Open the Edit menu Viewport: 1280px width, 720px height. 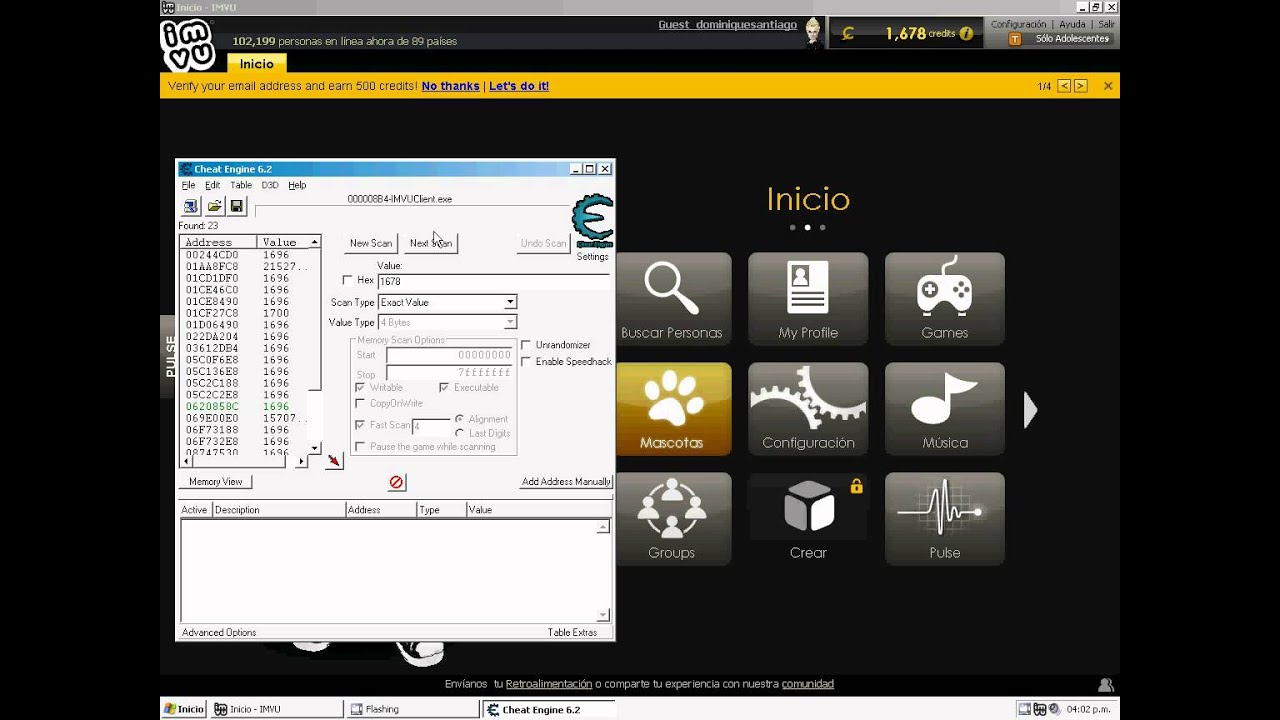coord(212,185)
